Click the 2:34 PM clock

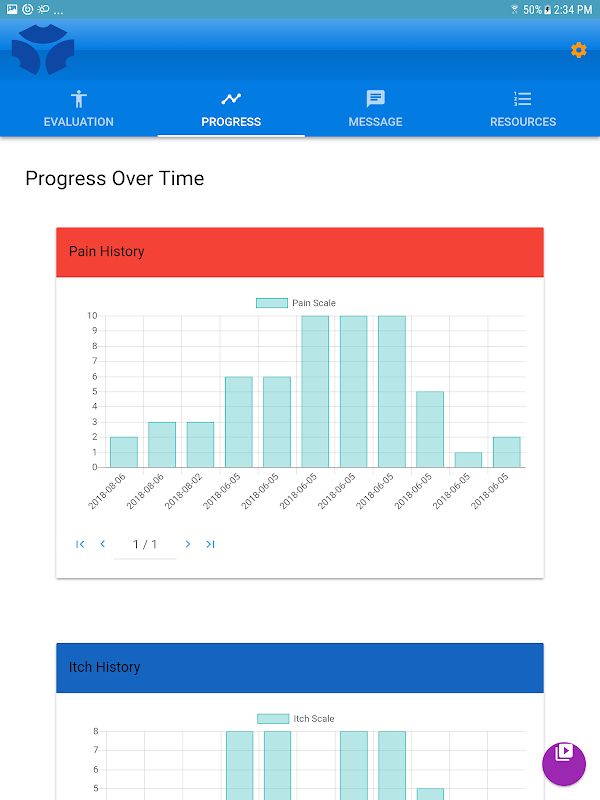573,9
